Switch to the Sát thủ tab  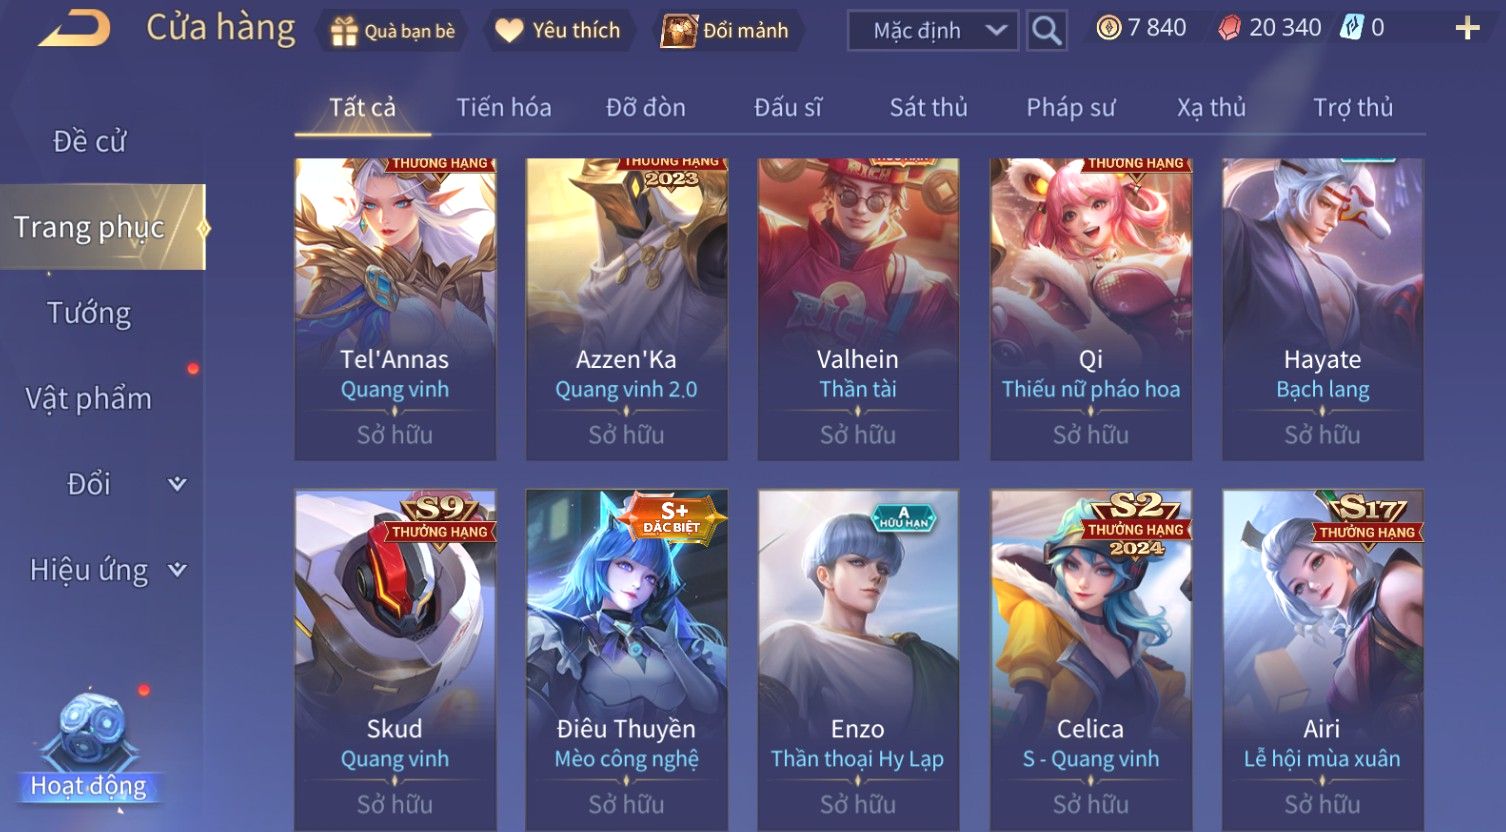(x=928, y=107)
